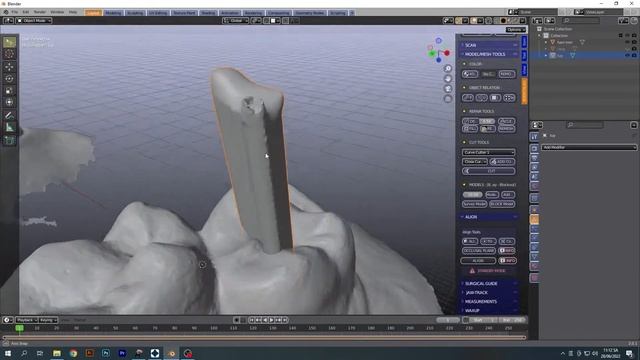The image size is (640, 360).
Task: Open the Options dropdown in the viewport
Action: click(x=516, y=29)
